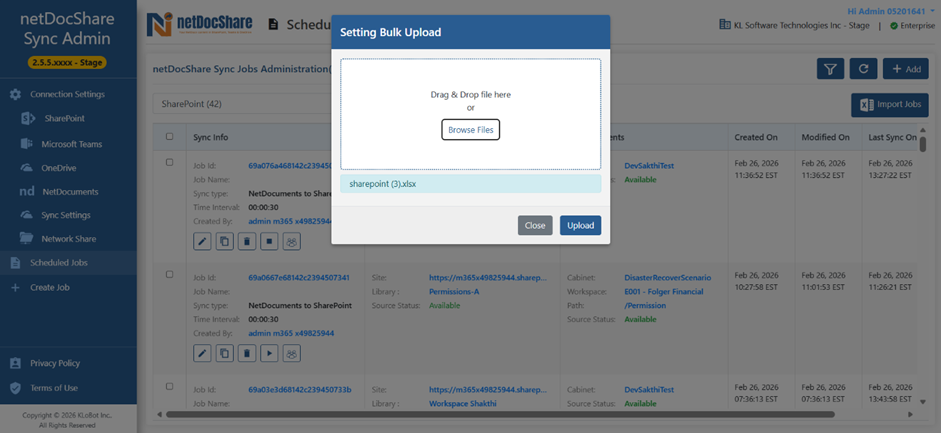Viewport: 941px width, 433px height.
Task: Click the Browse Files button
Action: [x=470, y=130]
